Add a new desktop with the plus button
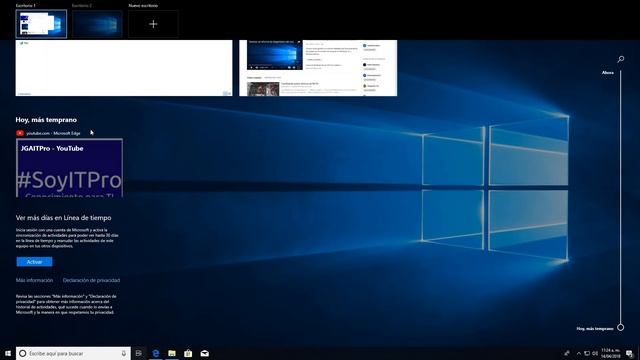The height and width of the screenshot is (360, 640). (153, 24)
